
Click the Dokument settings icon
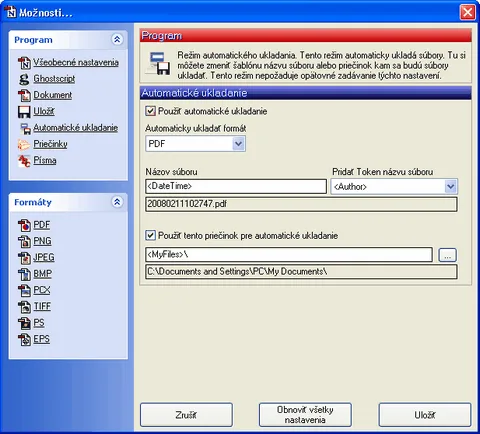(24, 95)
